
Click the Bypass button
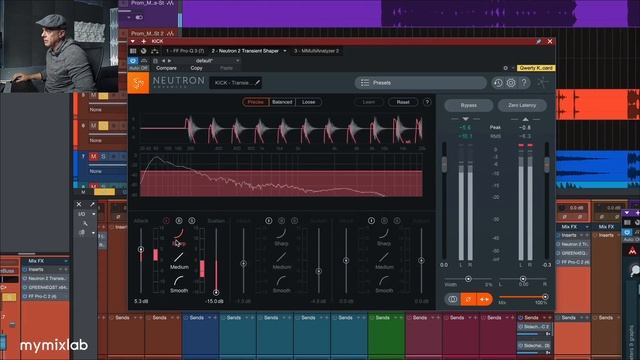pyautogui.click(x=469, y=105)
